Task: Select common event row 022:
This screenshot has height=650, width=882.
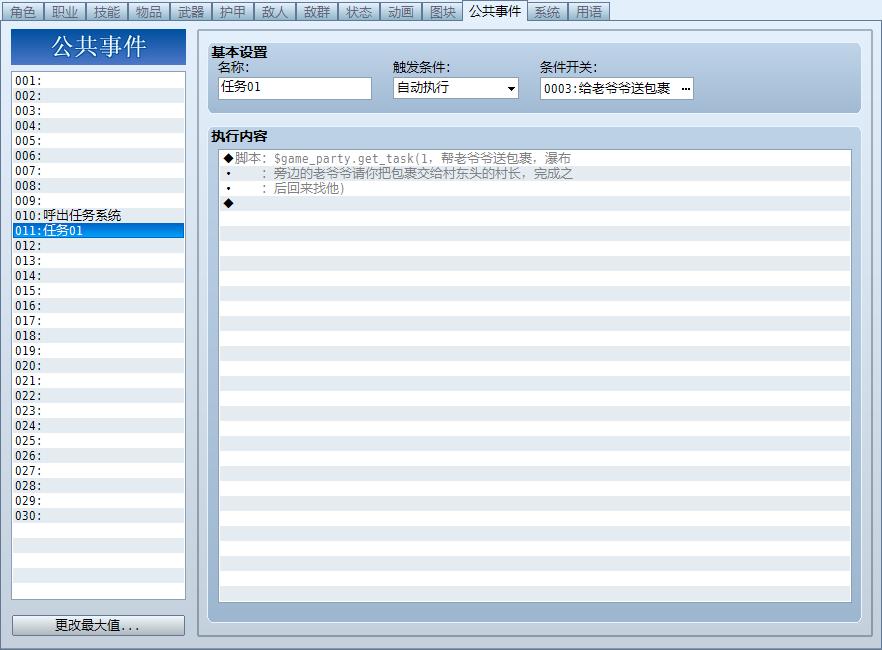Action: tap(98, 395)
